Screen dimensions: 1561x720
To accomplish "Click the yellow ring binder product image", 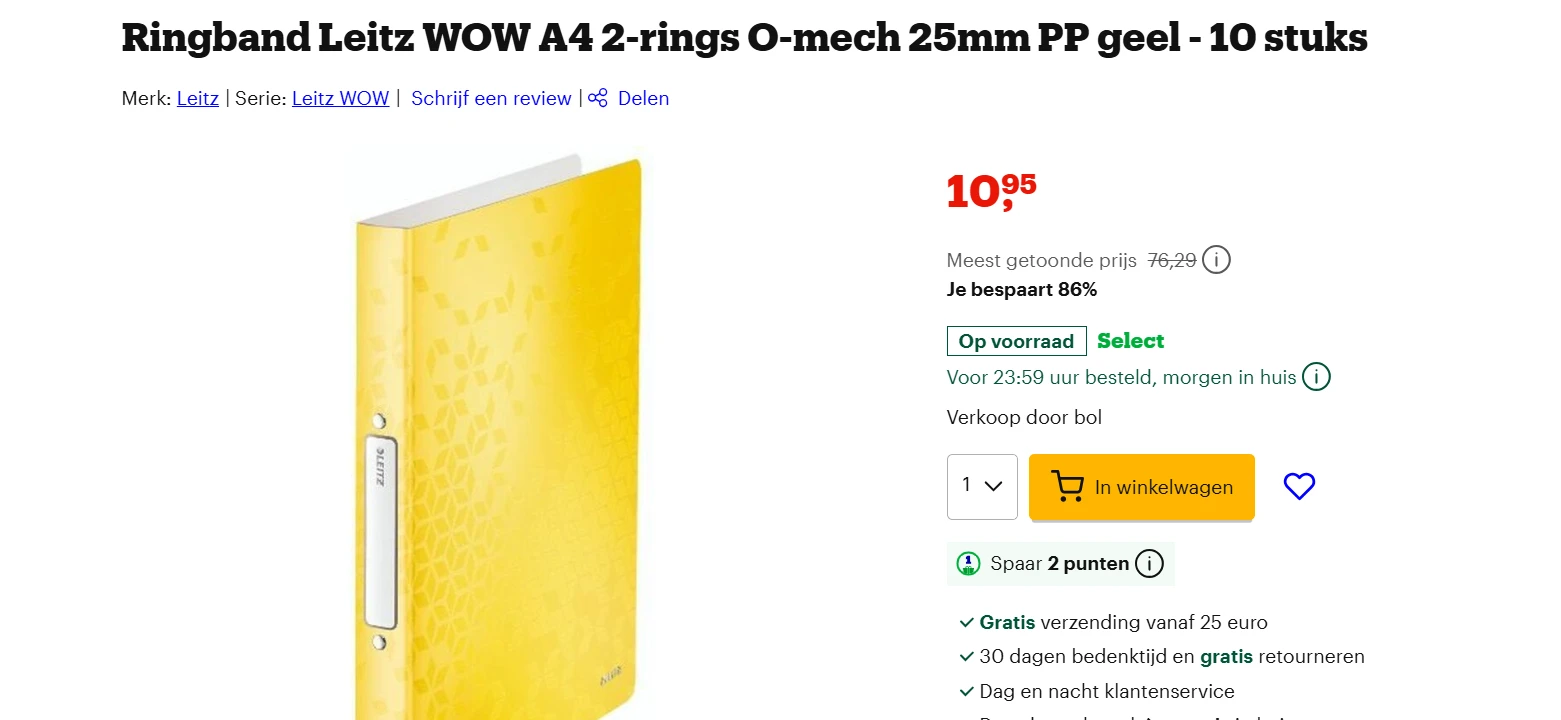I will 500,430.
